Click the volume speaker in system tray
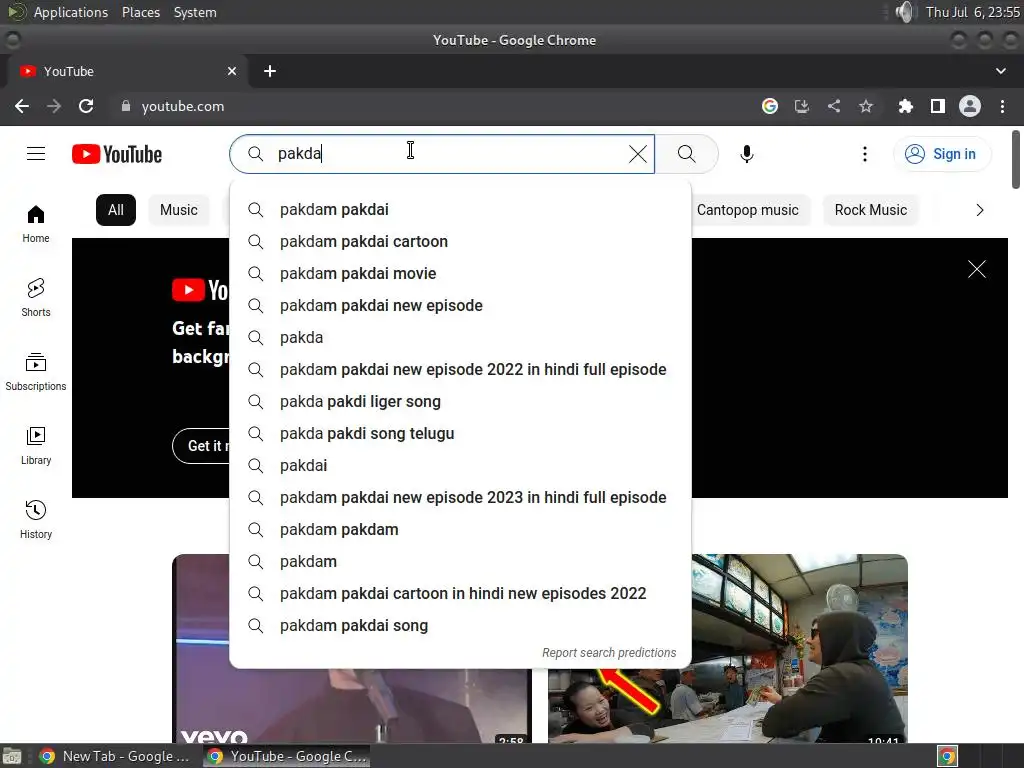The height and width of the screenshot is (768, 1024). click(904, 12)
